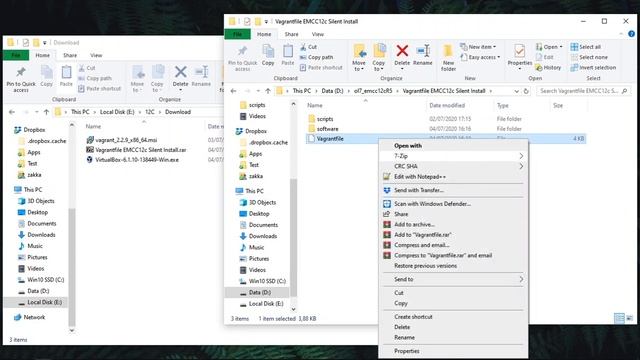Open the View tab in Download window
640x360 pixels.
[96, 55]
